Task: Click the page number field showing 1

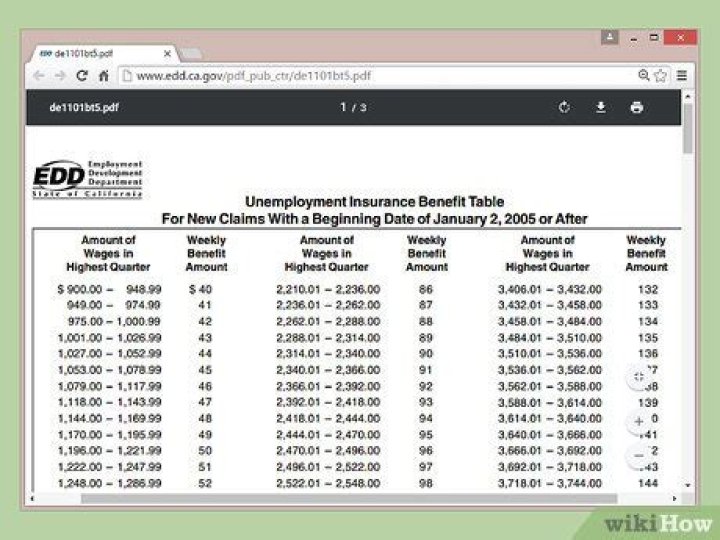Action: 343,108
